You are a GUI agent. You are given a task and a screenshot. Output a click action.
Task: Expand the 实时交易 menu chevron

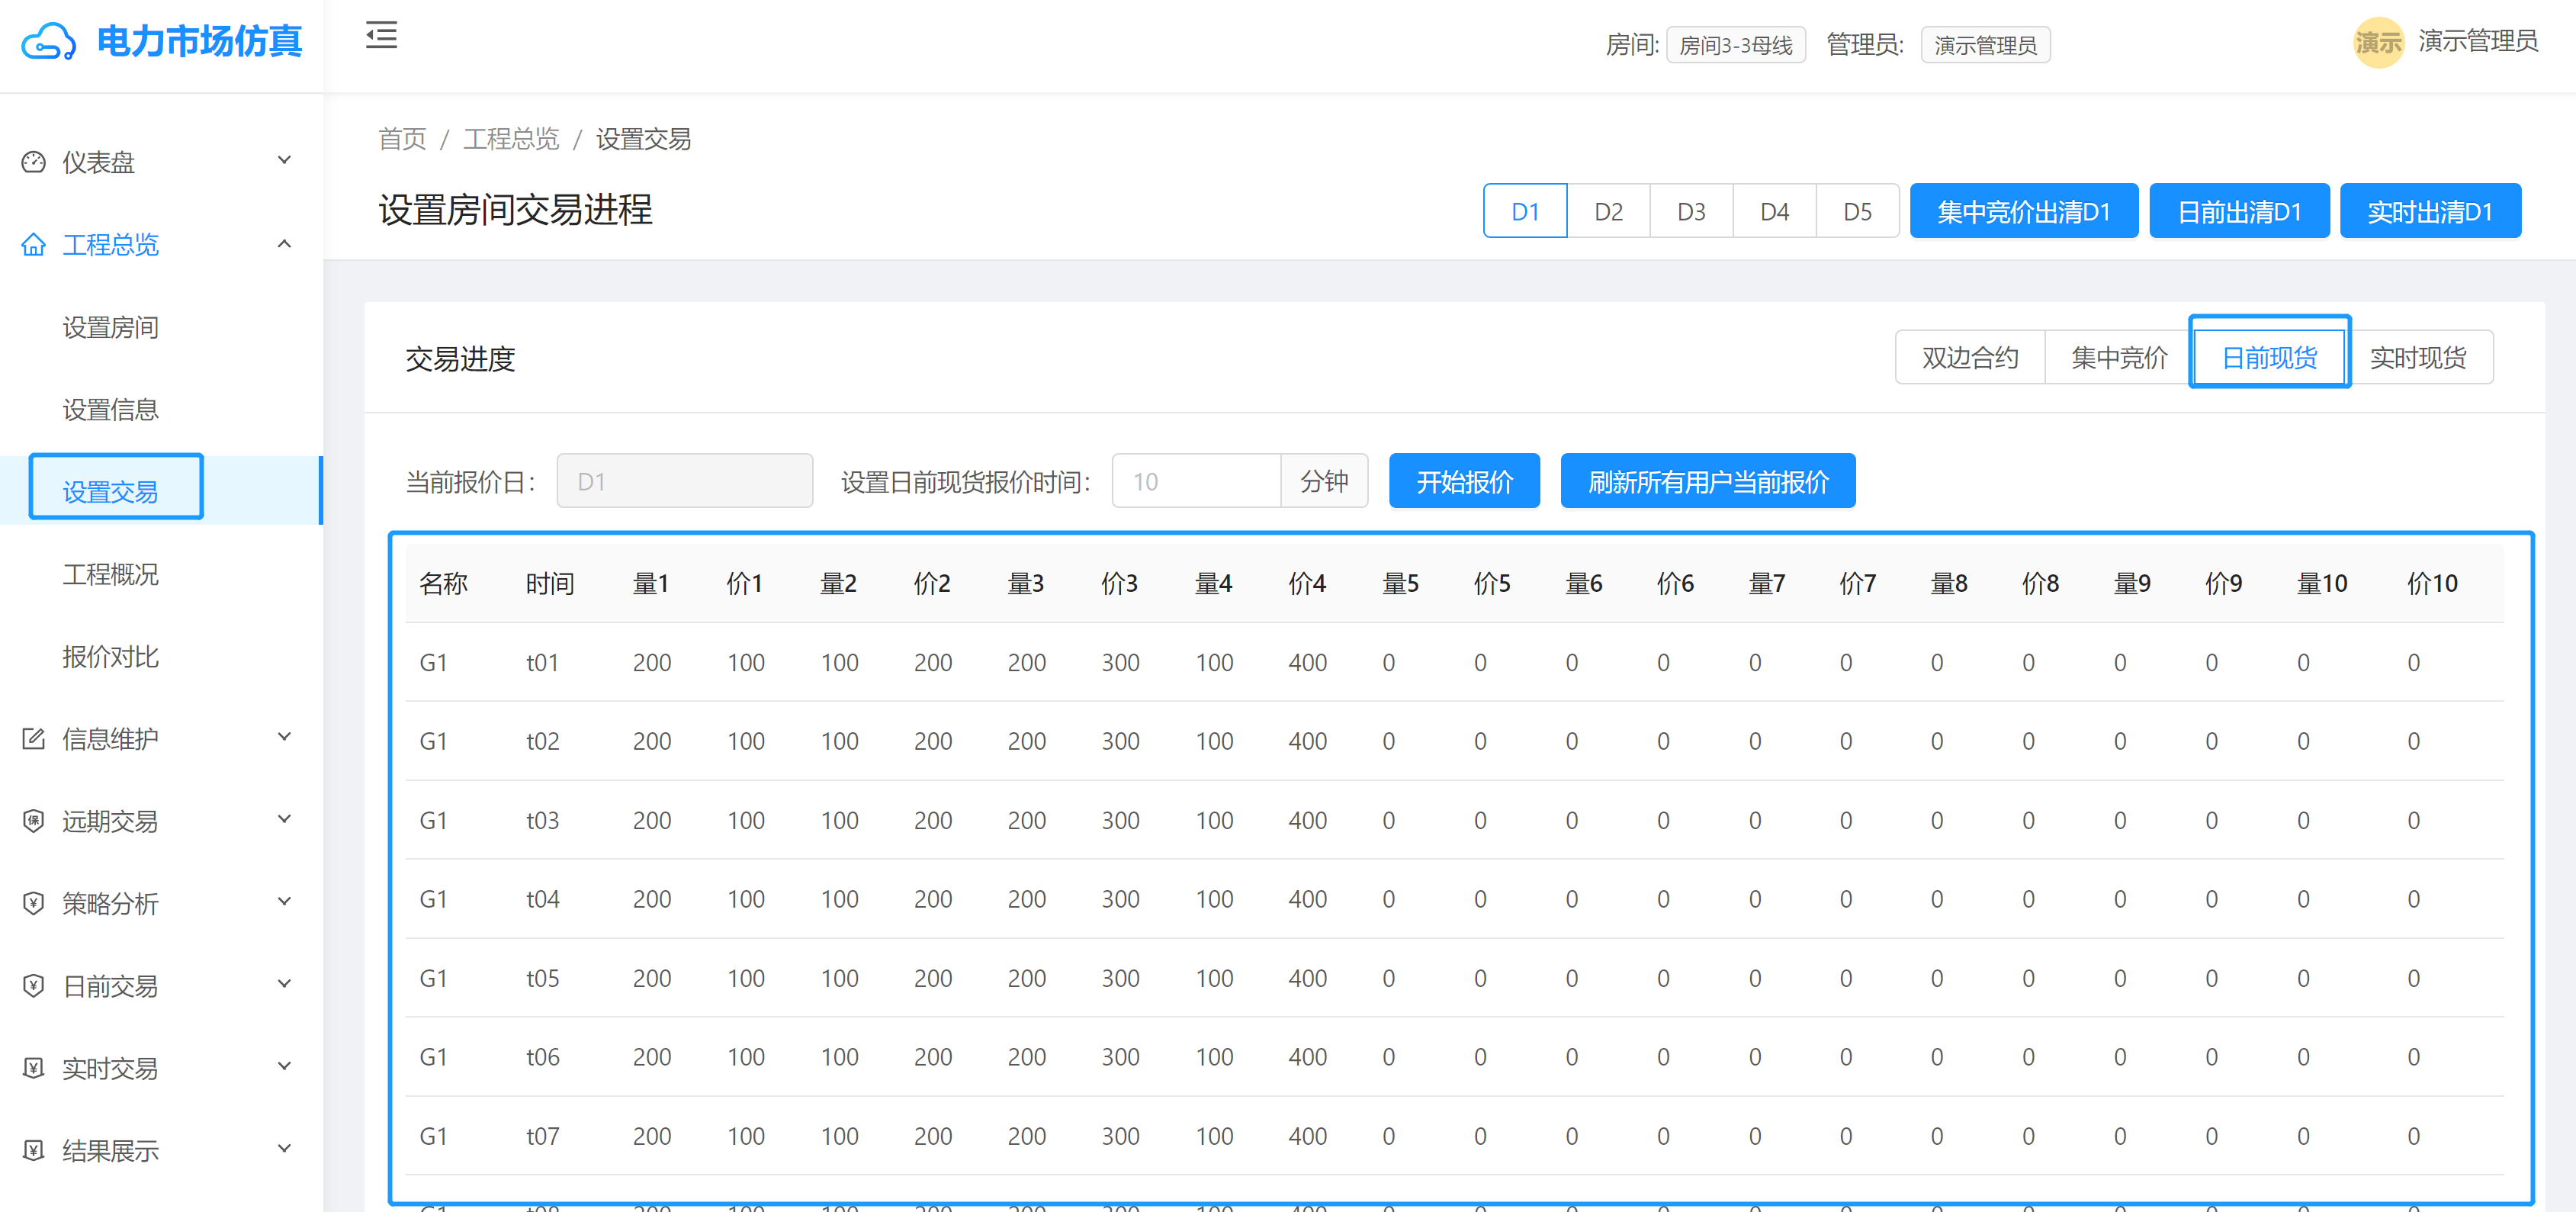click(284, 1066)
